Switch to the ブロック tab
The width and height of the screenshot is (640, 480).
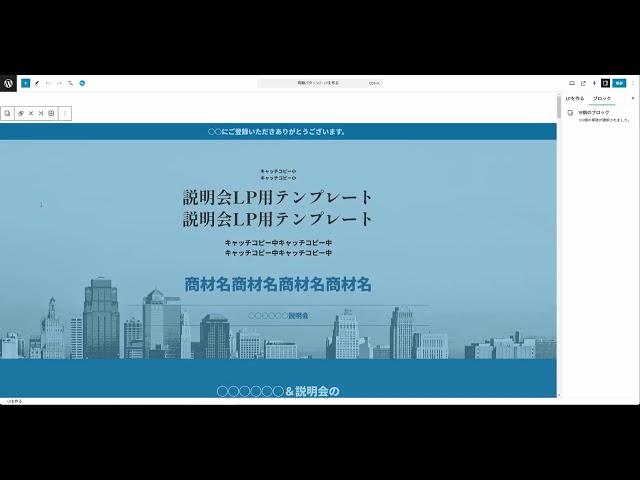click(602, 98)
